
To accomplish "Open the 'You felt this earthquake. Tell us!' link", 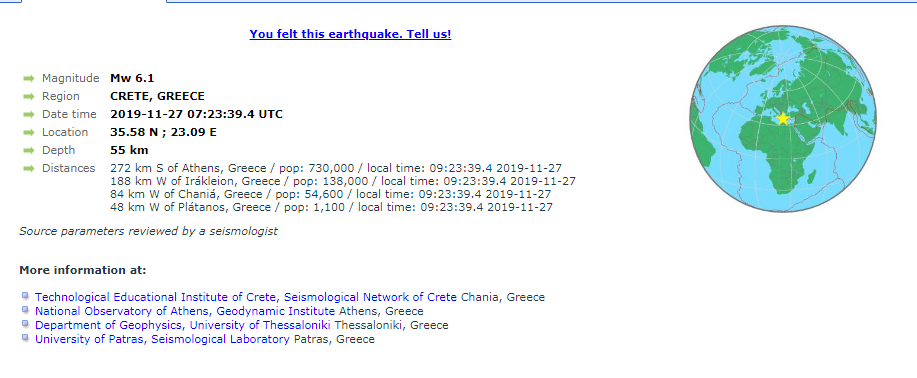I will (x=350, y=34).
